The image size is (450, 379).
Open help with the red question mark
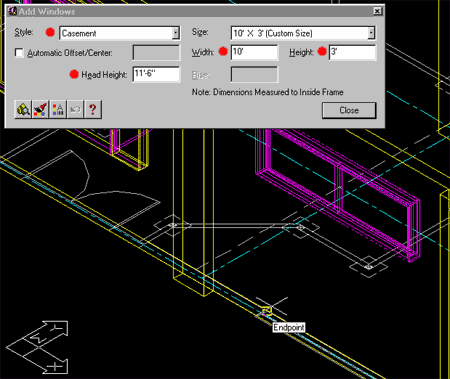93,109
